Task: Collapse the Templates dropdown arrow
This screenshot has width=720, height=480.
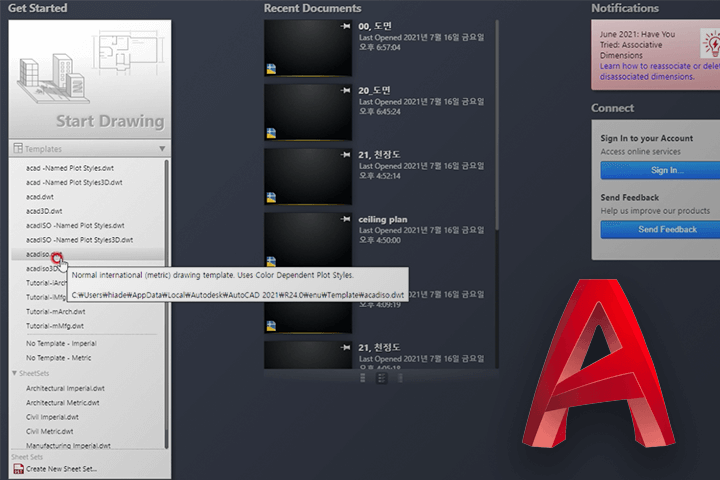Action: [162, 149]
